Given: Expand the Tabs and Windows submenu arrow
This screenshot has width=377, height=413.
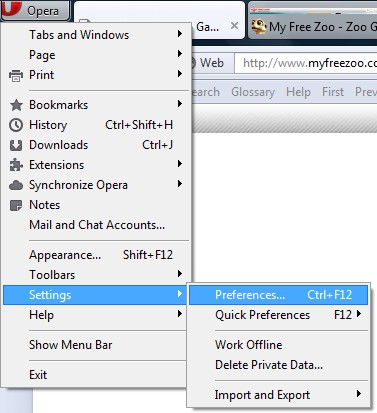Looking at the screenshot, I should tap(180, 34).
